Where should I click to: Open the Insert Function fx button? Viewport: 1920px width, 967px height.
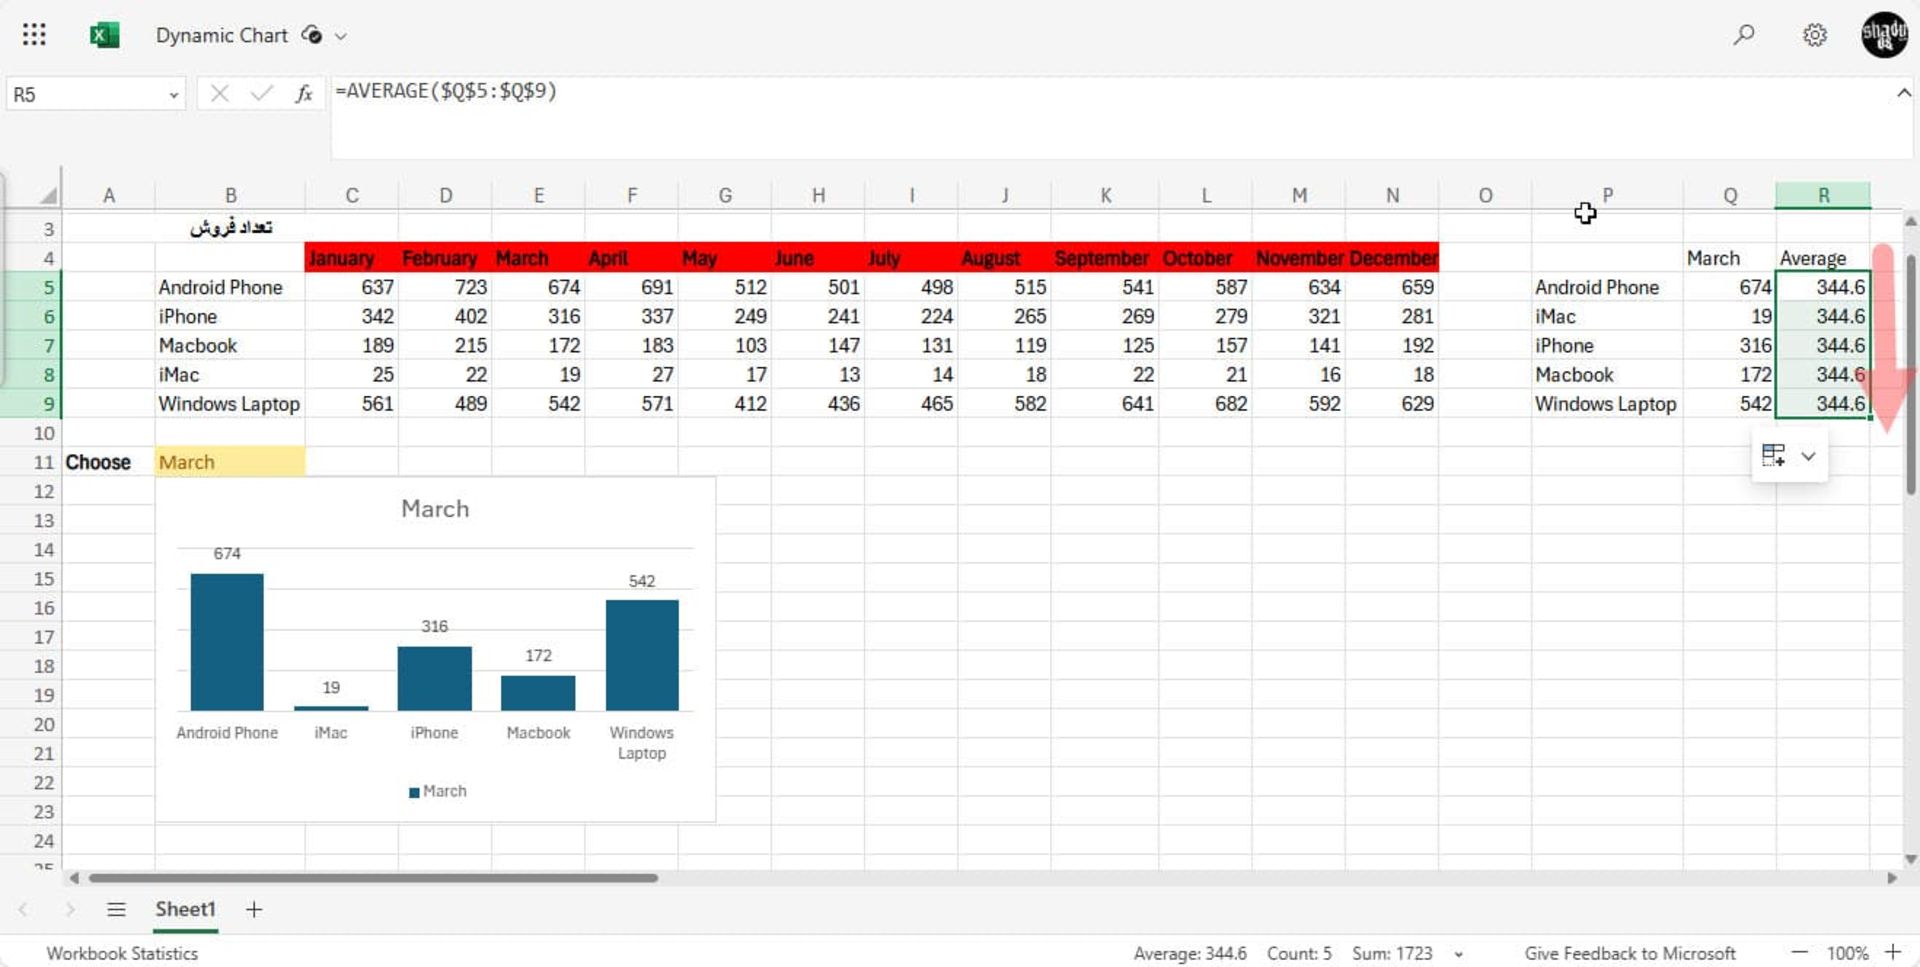(x=304, y=94)
